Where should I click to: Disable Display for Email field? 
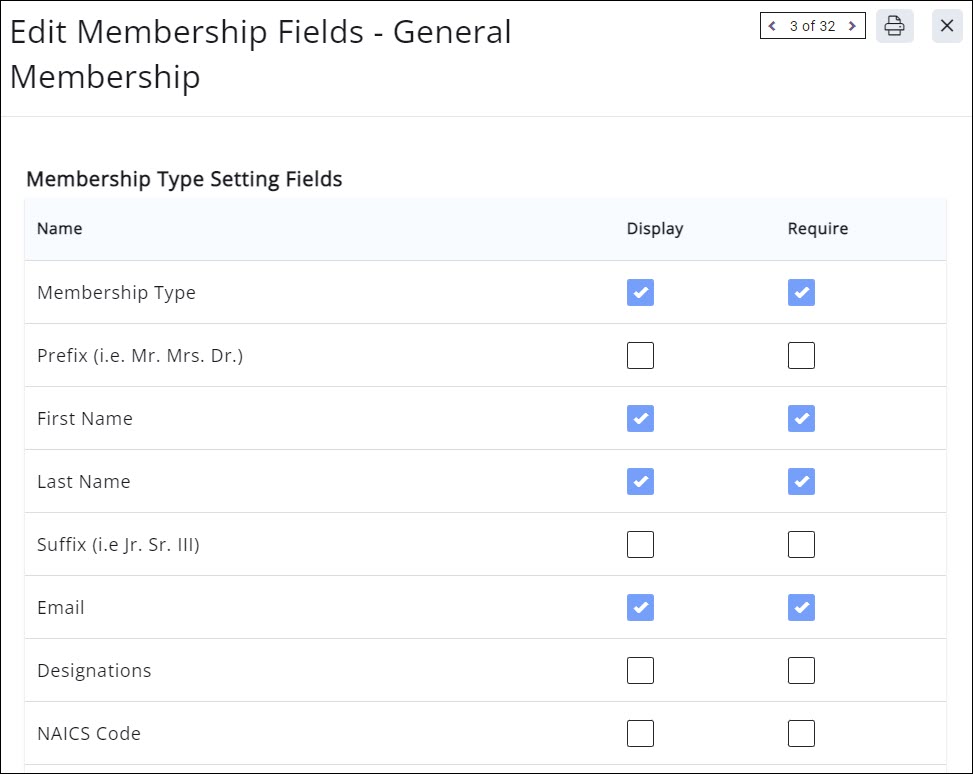(640, 608)
